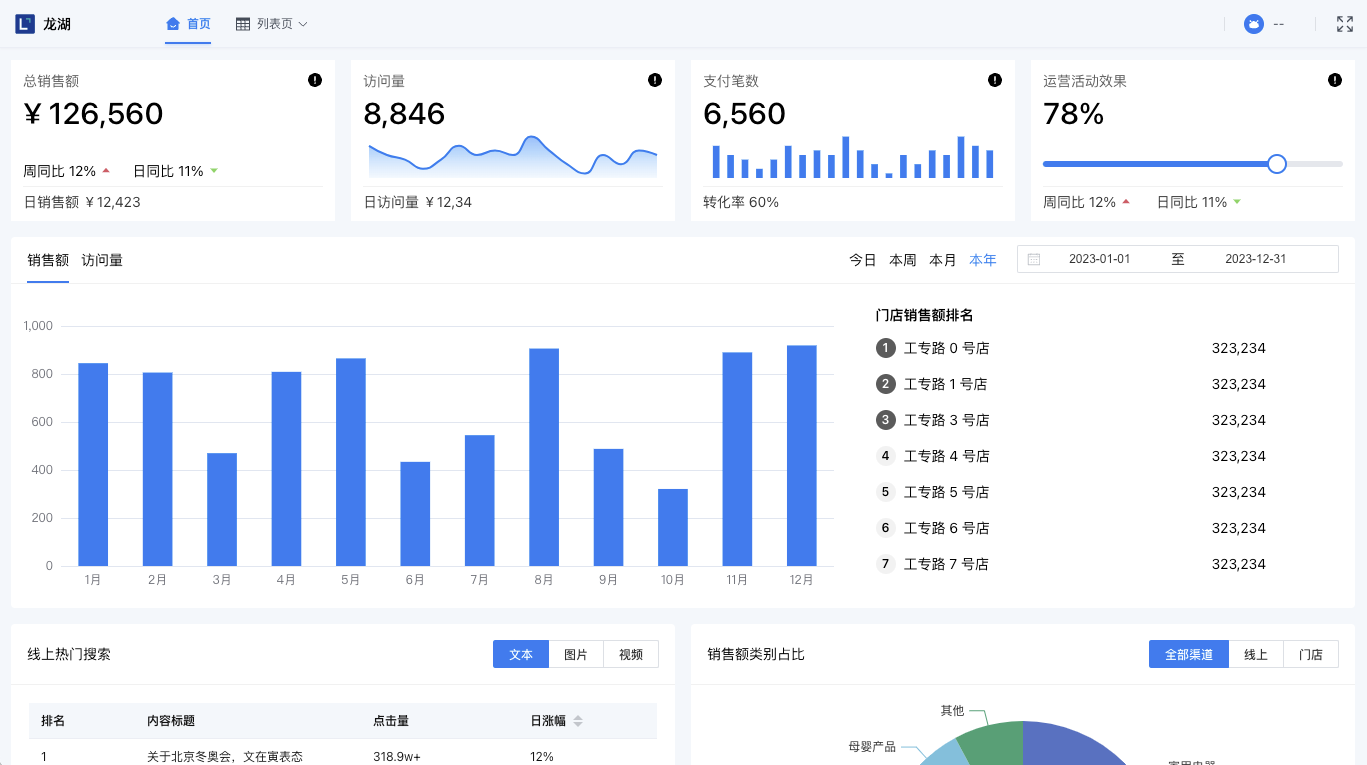The height and width of the screenshot is (765, 1367).
Task: Click the slider handle at 78%
Action: (x=1277, y=164)
